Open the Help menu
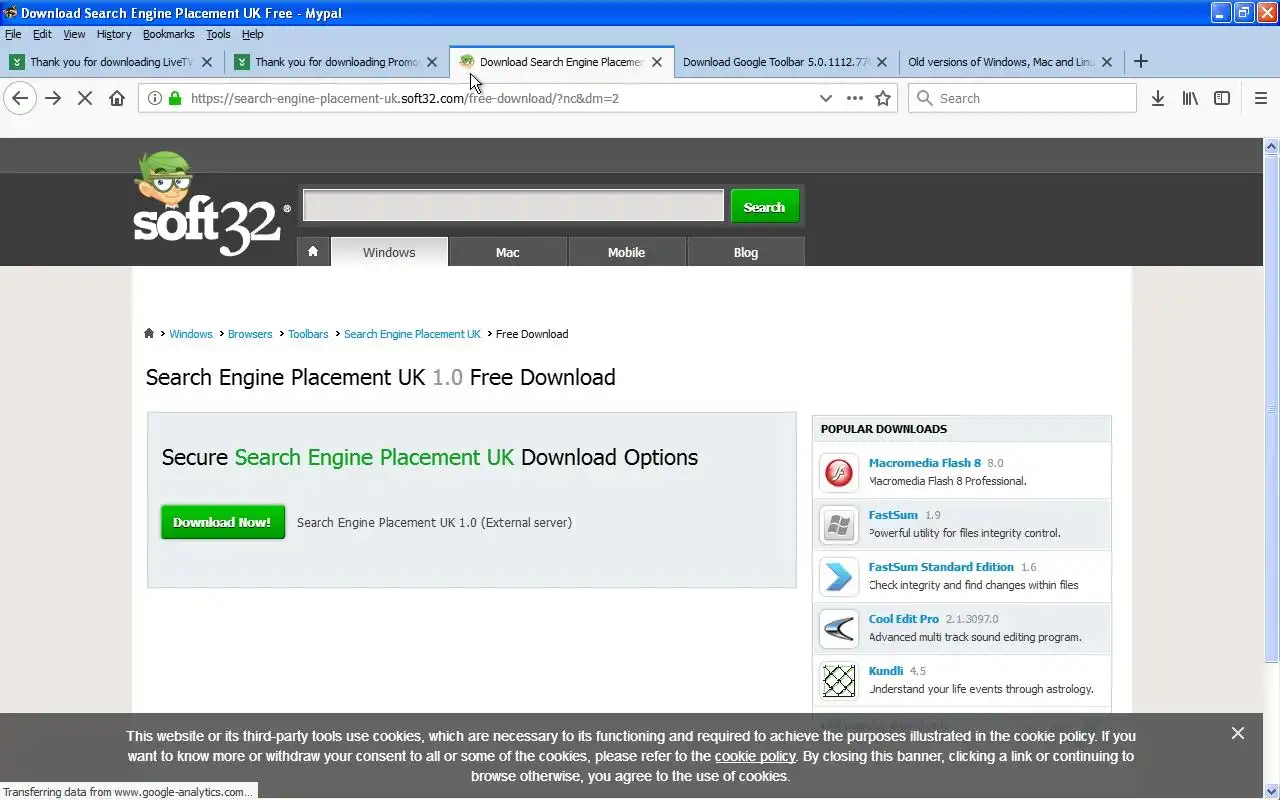 point(253,34)
